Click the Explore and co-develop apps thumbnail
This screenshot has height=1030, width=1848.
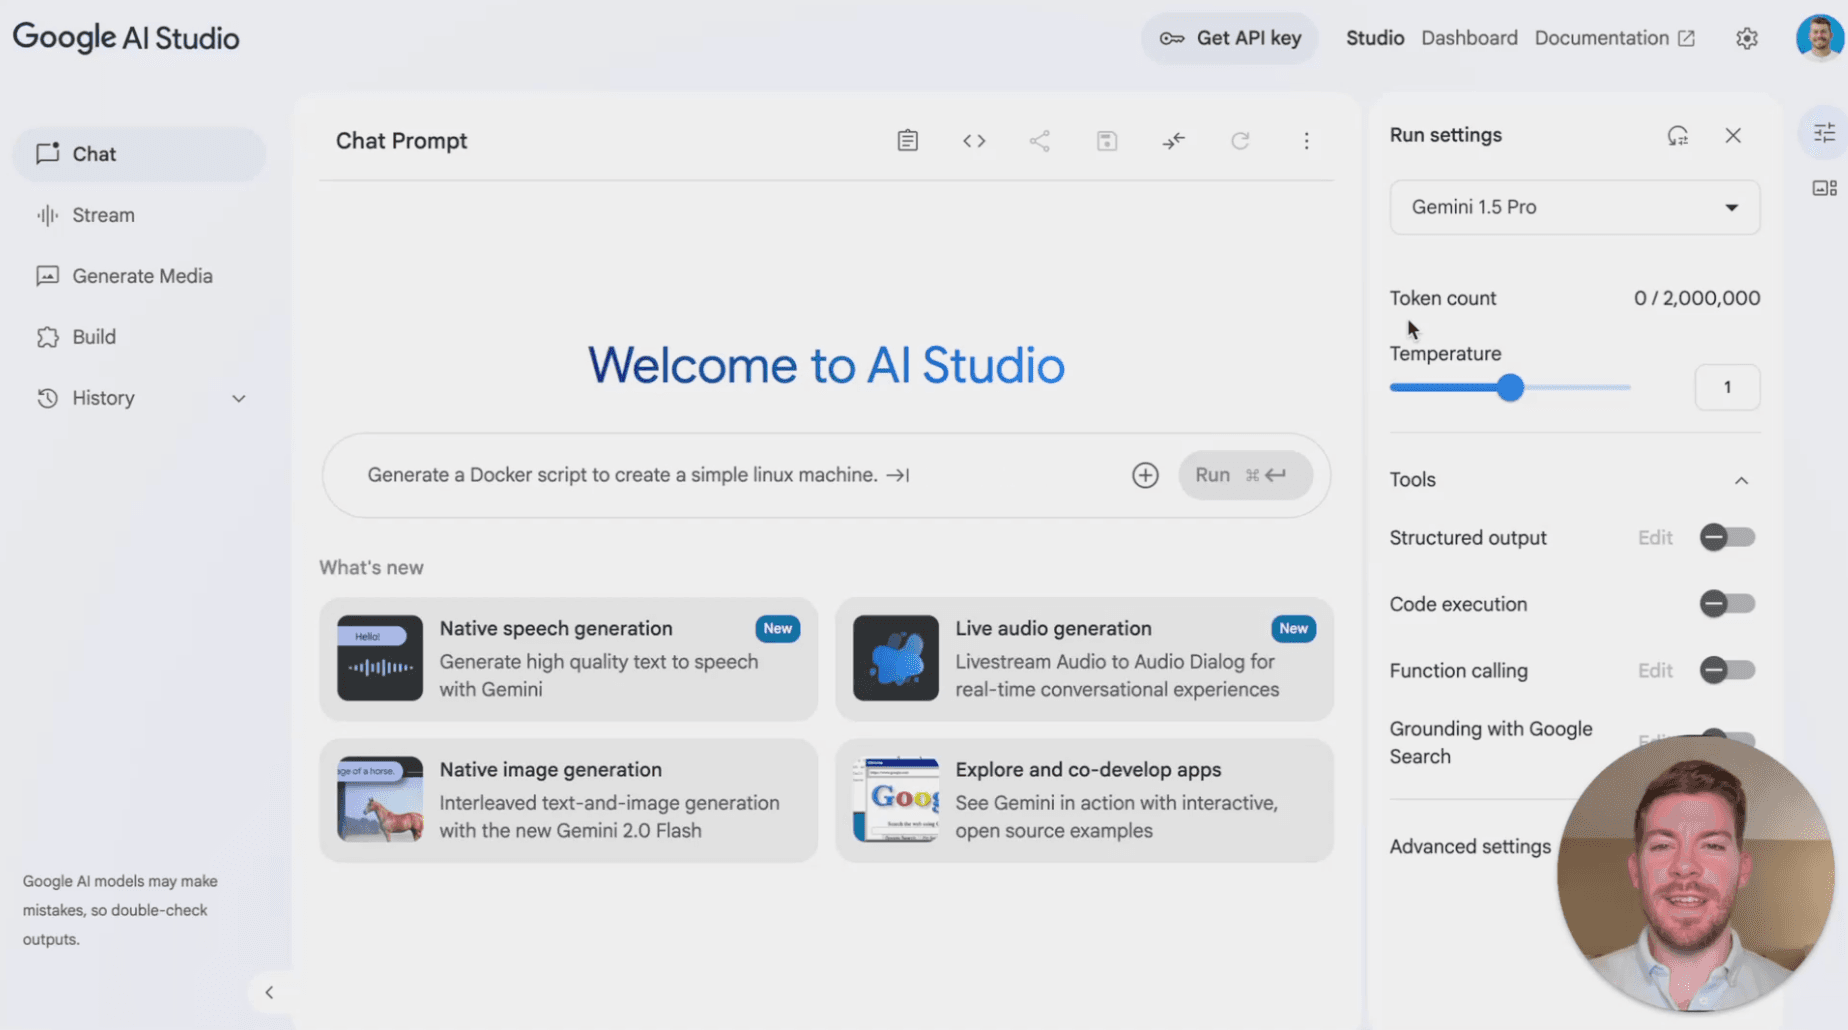[x=896, y=799]
